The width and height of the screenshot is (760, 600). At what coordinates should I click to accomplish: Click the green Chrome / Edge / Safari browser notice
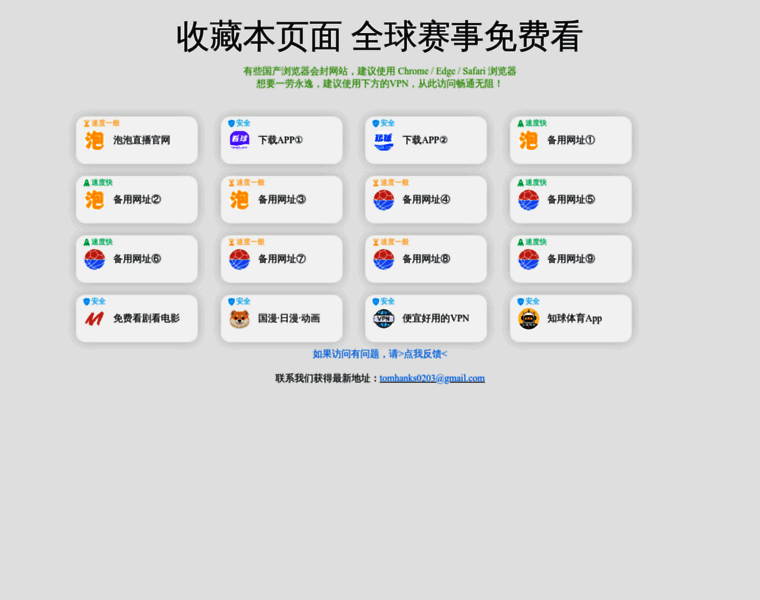[380, 71]
